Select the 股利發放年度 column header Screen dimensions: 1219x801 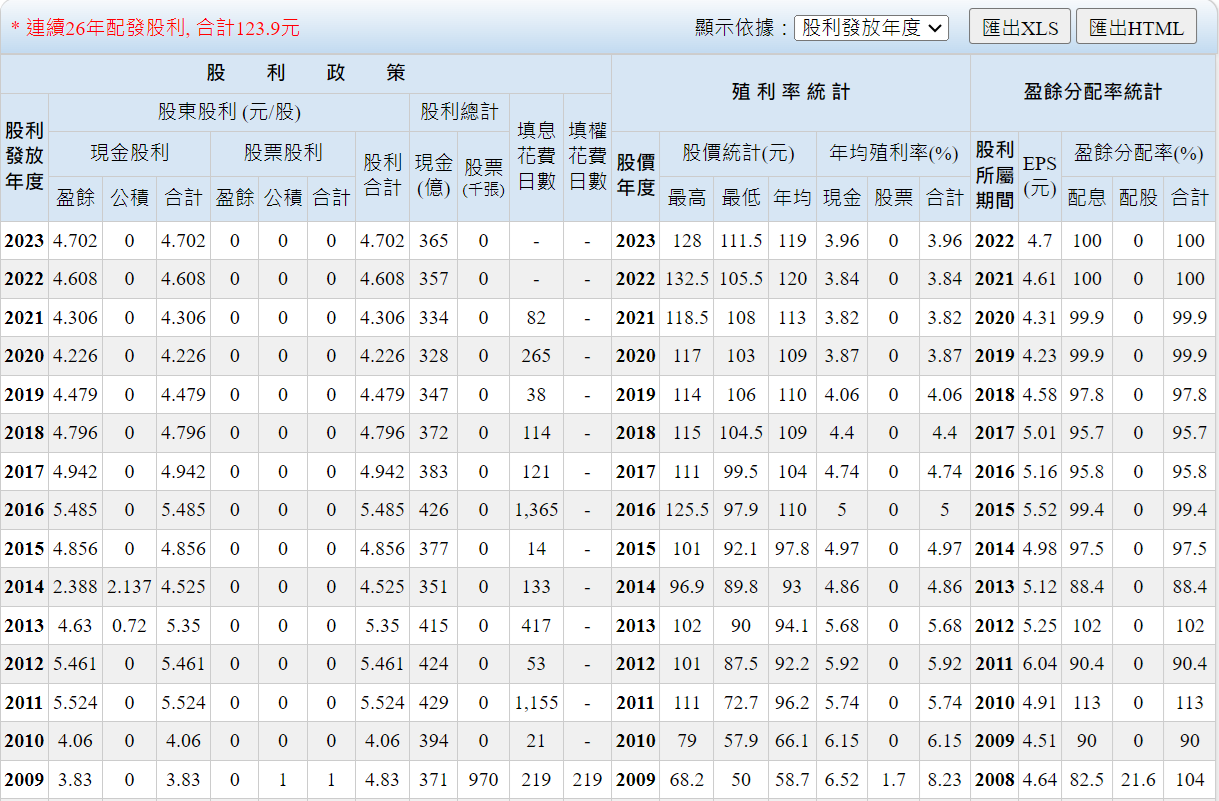point(24,156)
